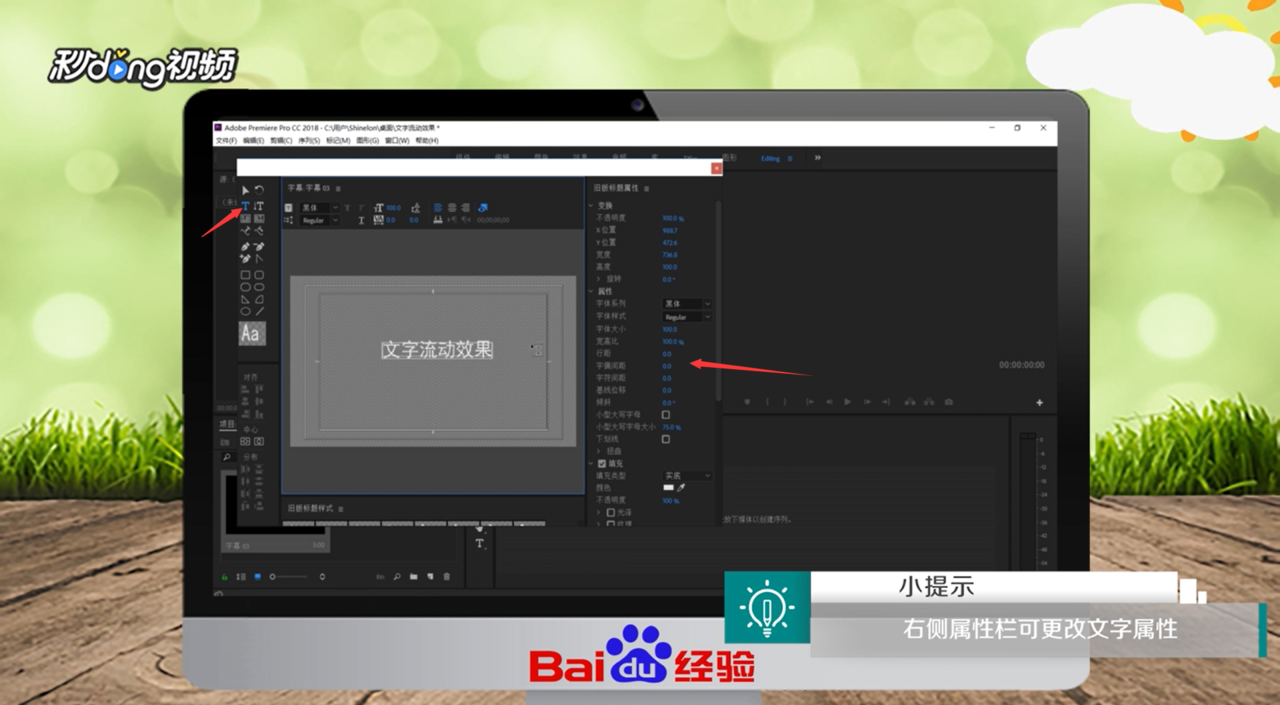The image size is (1280, 705).
Task: Align text left in title toolbar
Action: (x=437, y=207)
